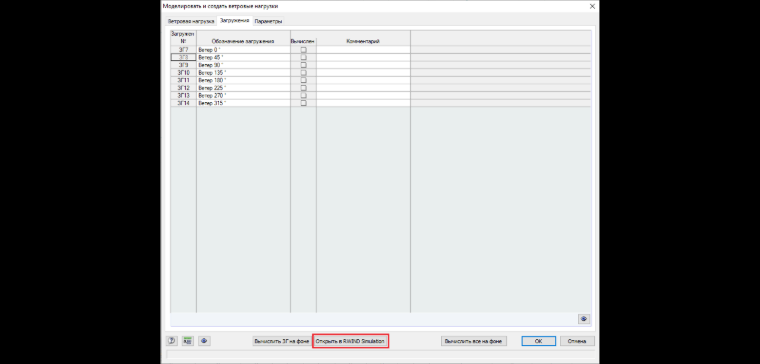Click the green table/units icon button
The height and width of the screenshot is (364, 760).
tap(188, 341)
